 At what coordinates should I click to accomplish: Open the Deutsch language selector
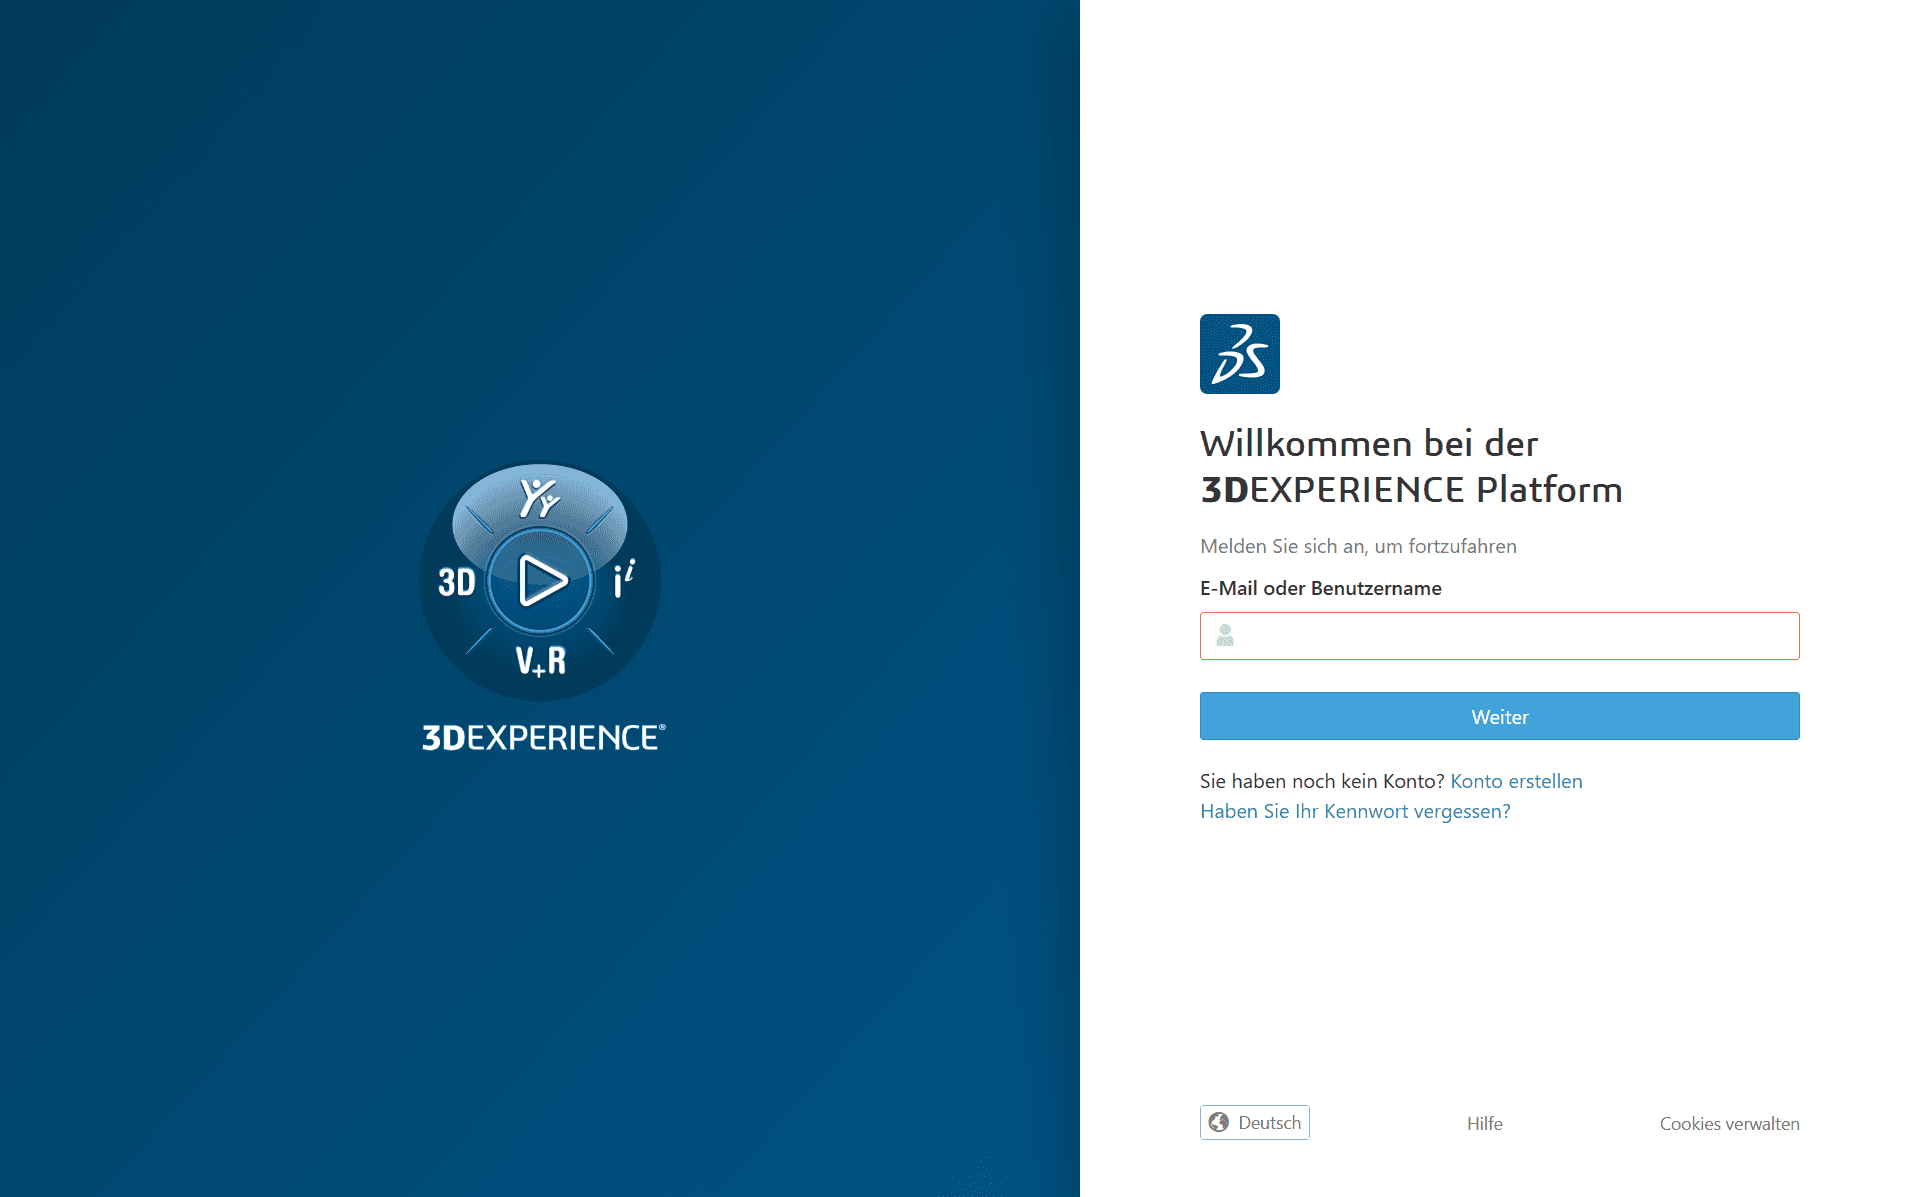pyautogui.click(x=1255, y=1122)
